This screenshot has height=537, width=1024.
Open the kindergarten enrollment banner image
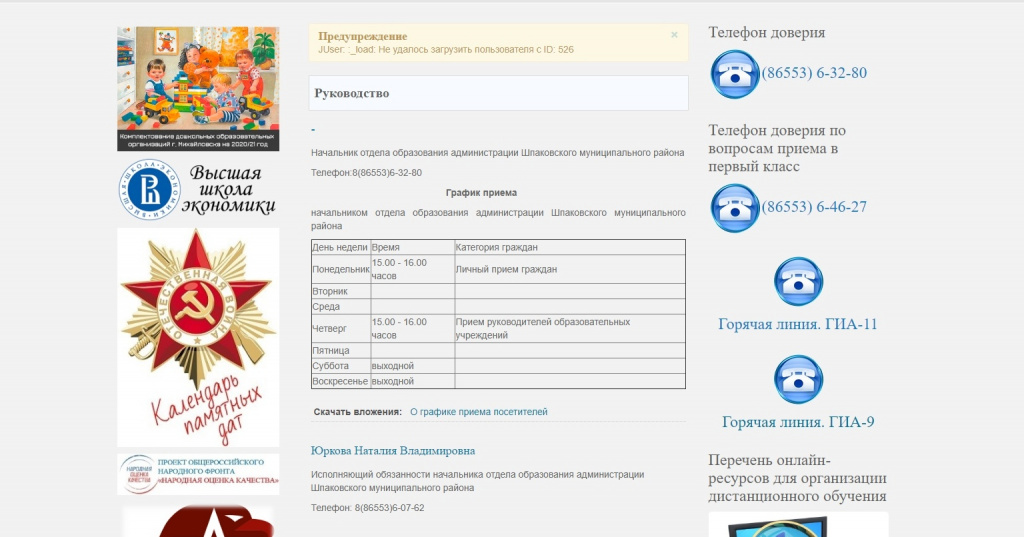click(x=198, y=89)
